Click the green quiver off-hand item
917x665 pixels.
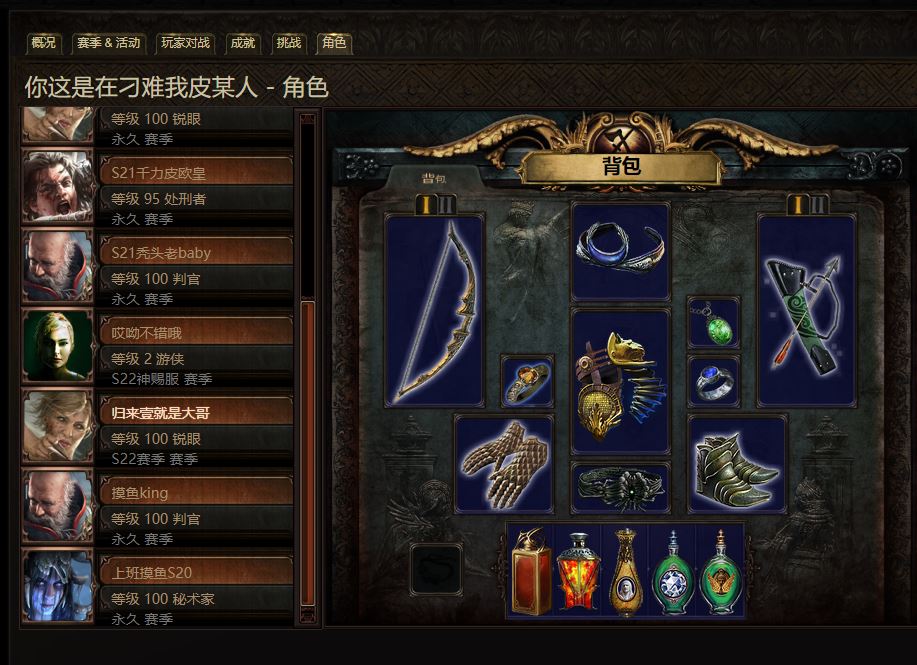[x=806, y=310]
